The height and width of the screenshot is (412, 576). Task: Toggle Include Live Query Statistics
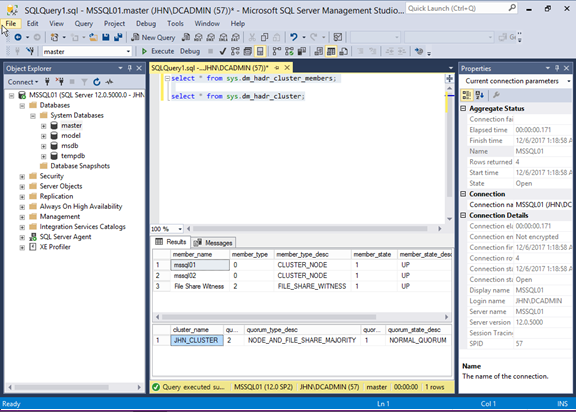(289, 51)
